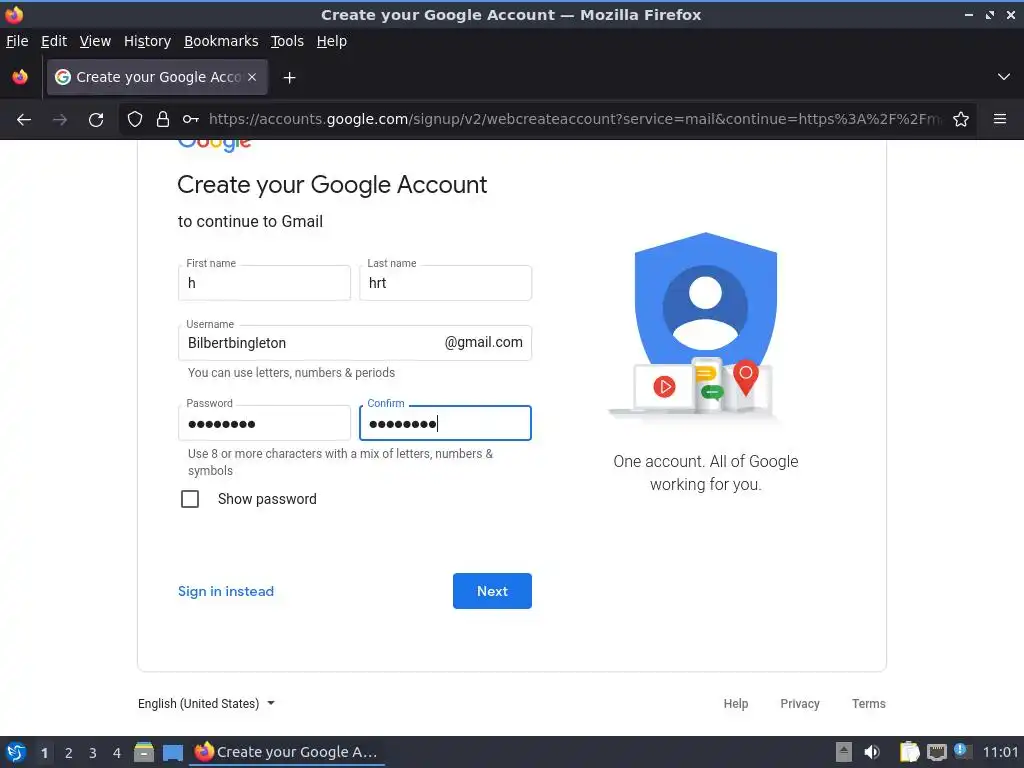1024x768 pixels.
Task: Click the @gmail.com suffix text
Action: tap(483, 342)
